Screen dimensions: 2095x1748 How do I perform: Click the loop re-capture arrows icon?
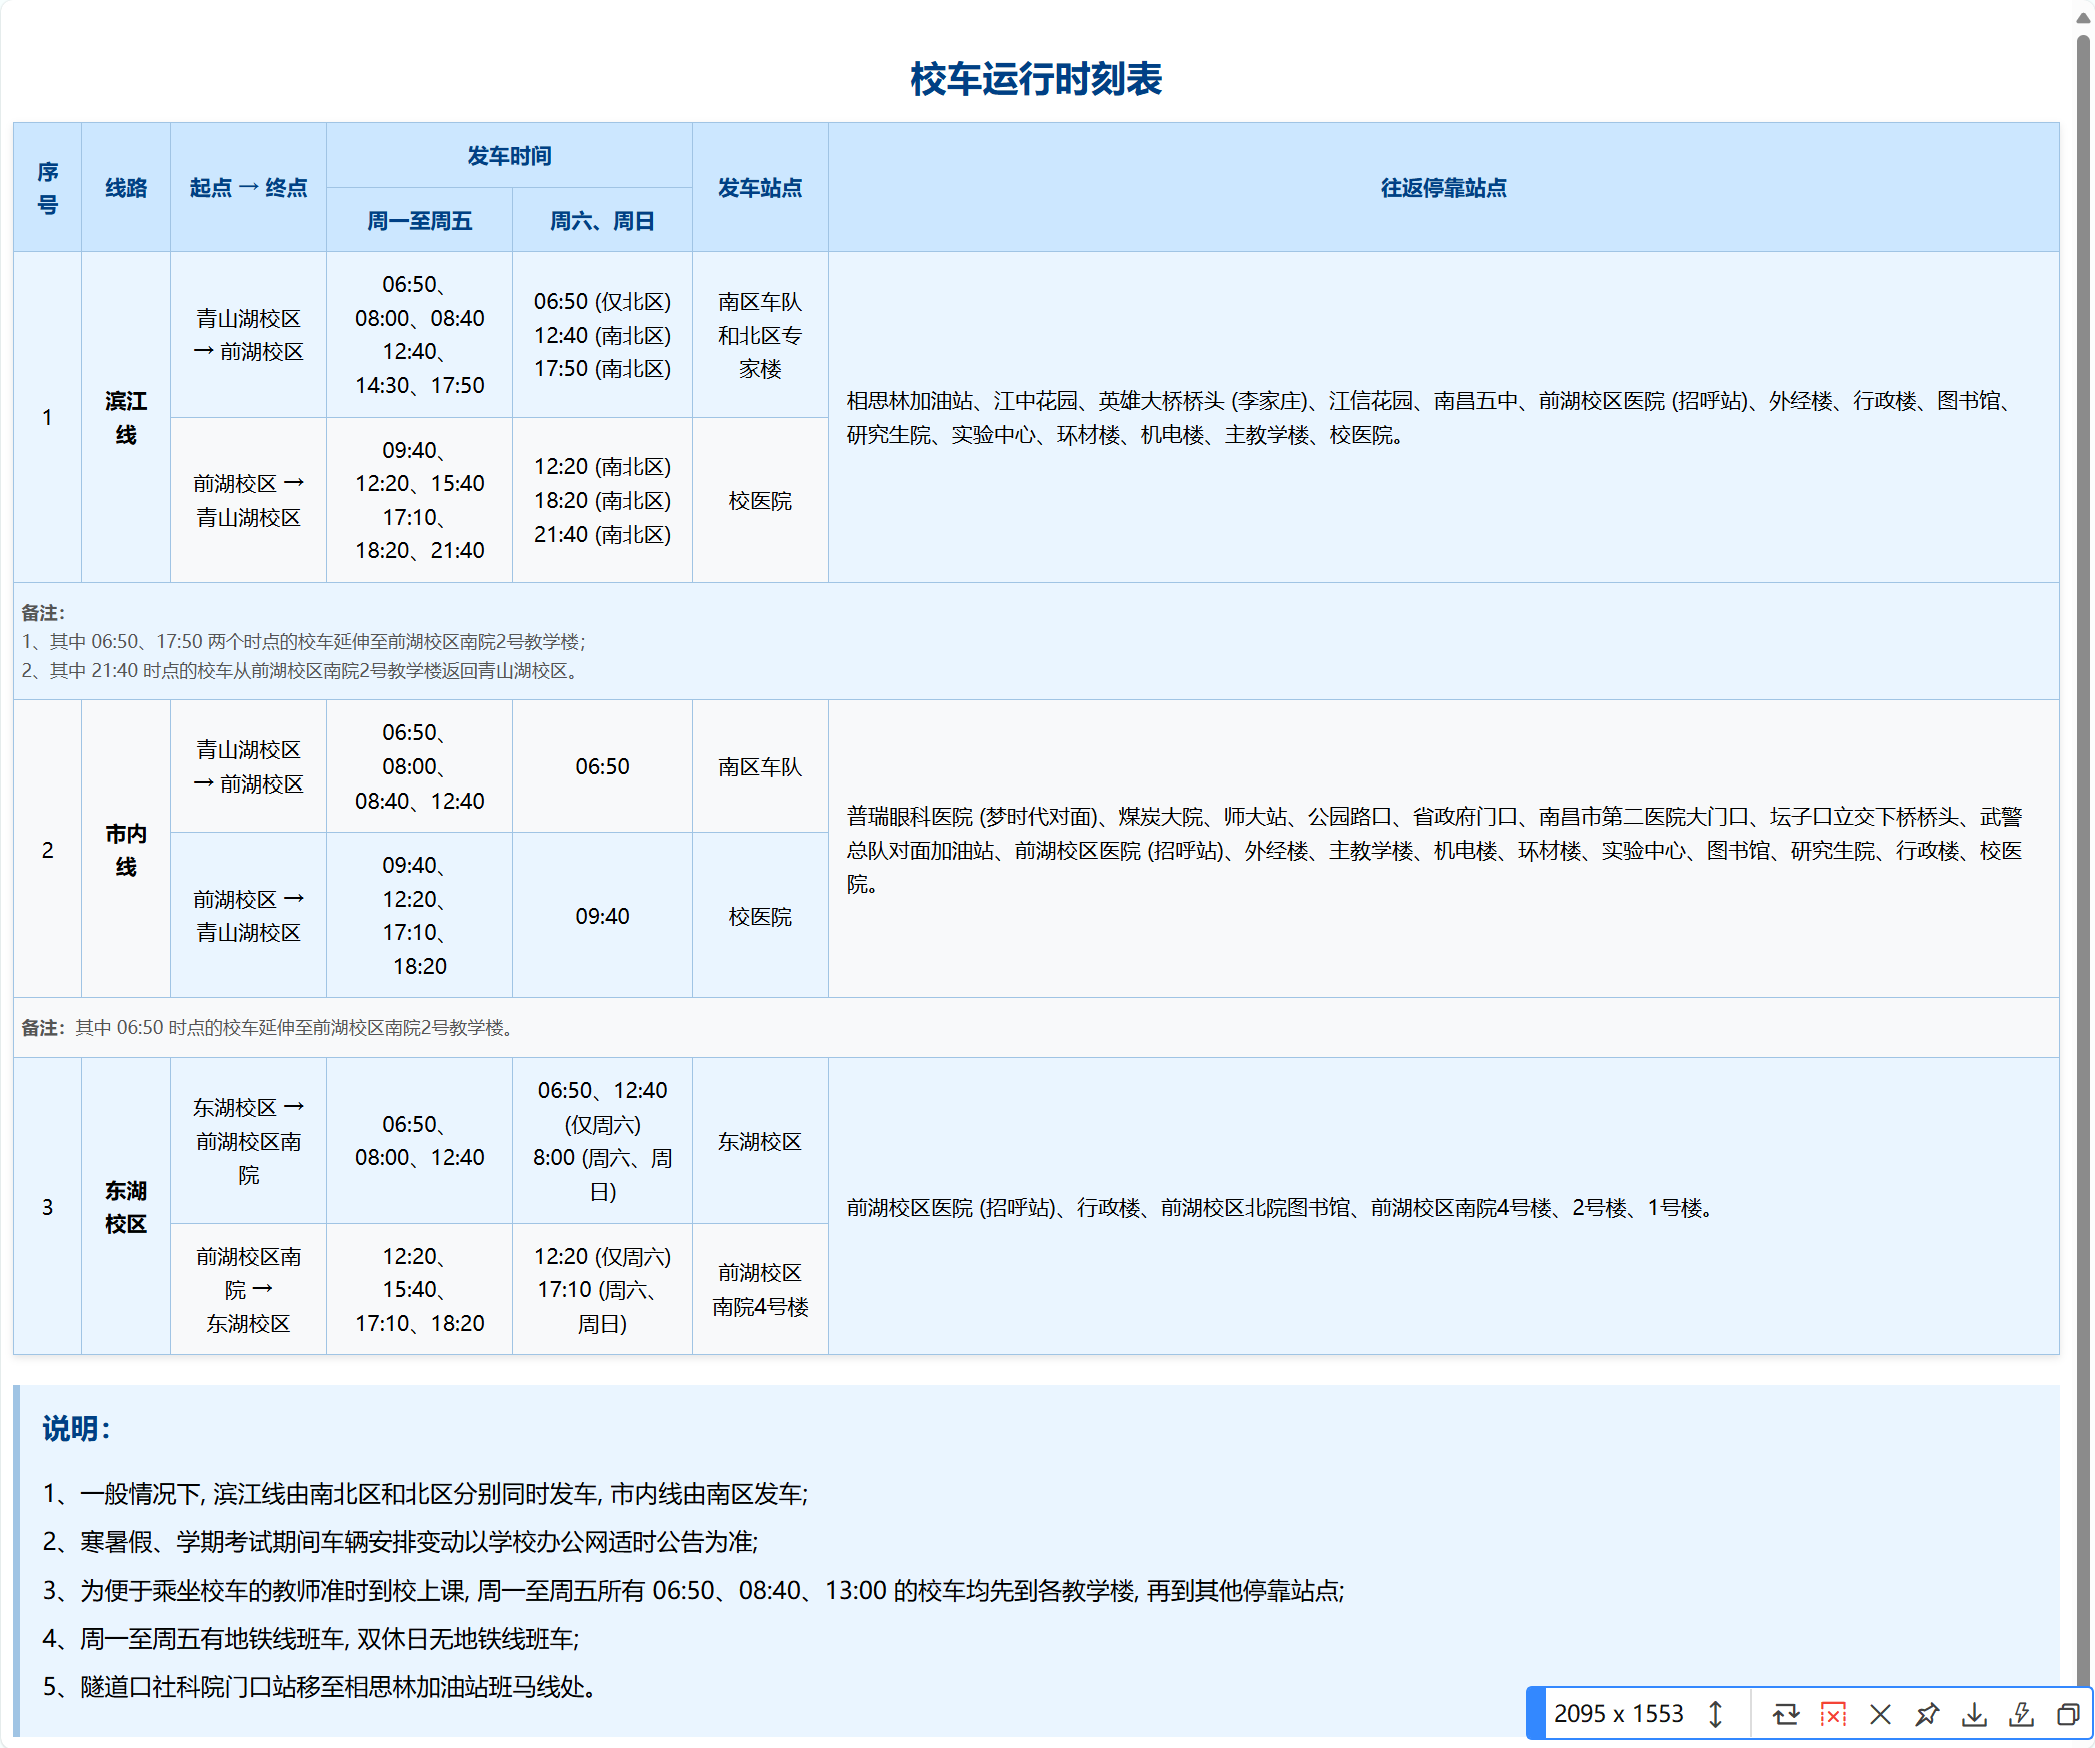1785,1714
